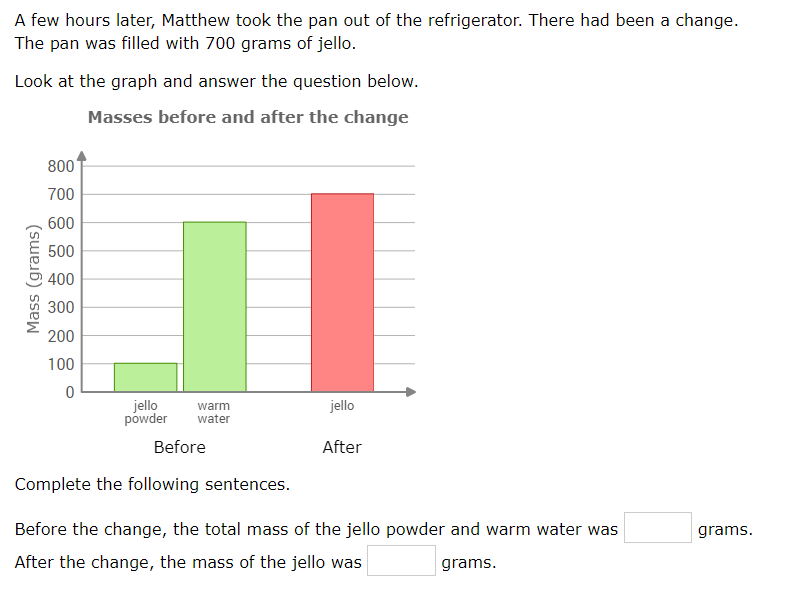This screenshot has height=590, width=809.
Task: Click the 'Before' group label
Action: point(180,447)
